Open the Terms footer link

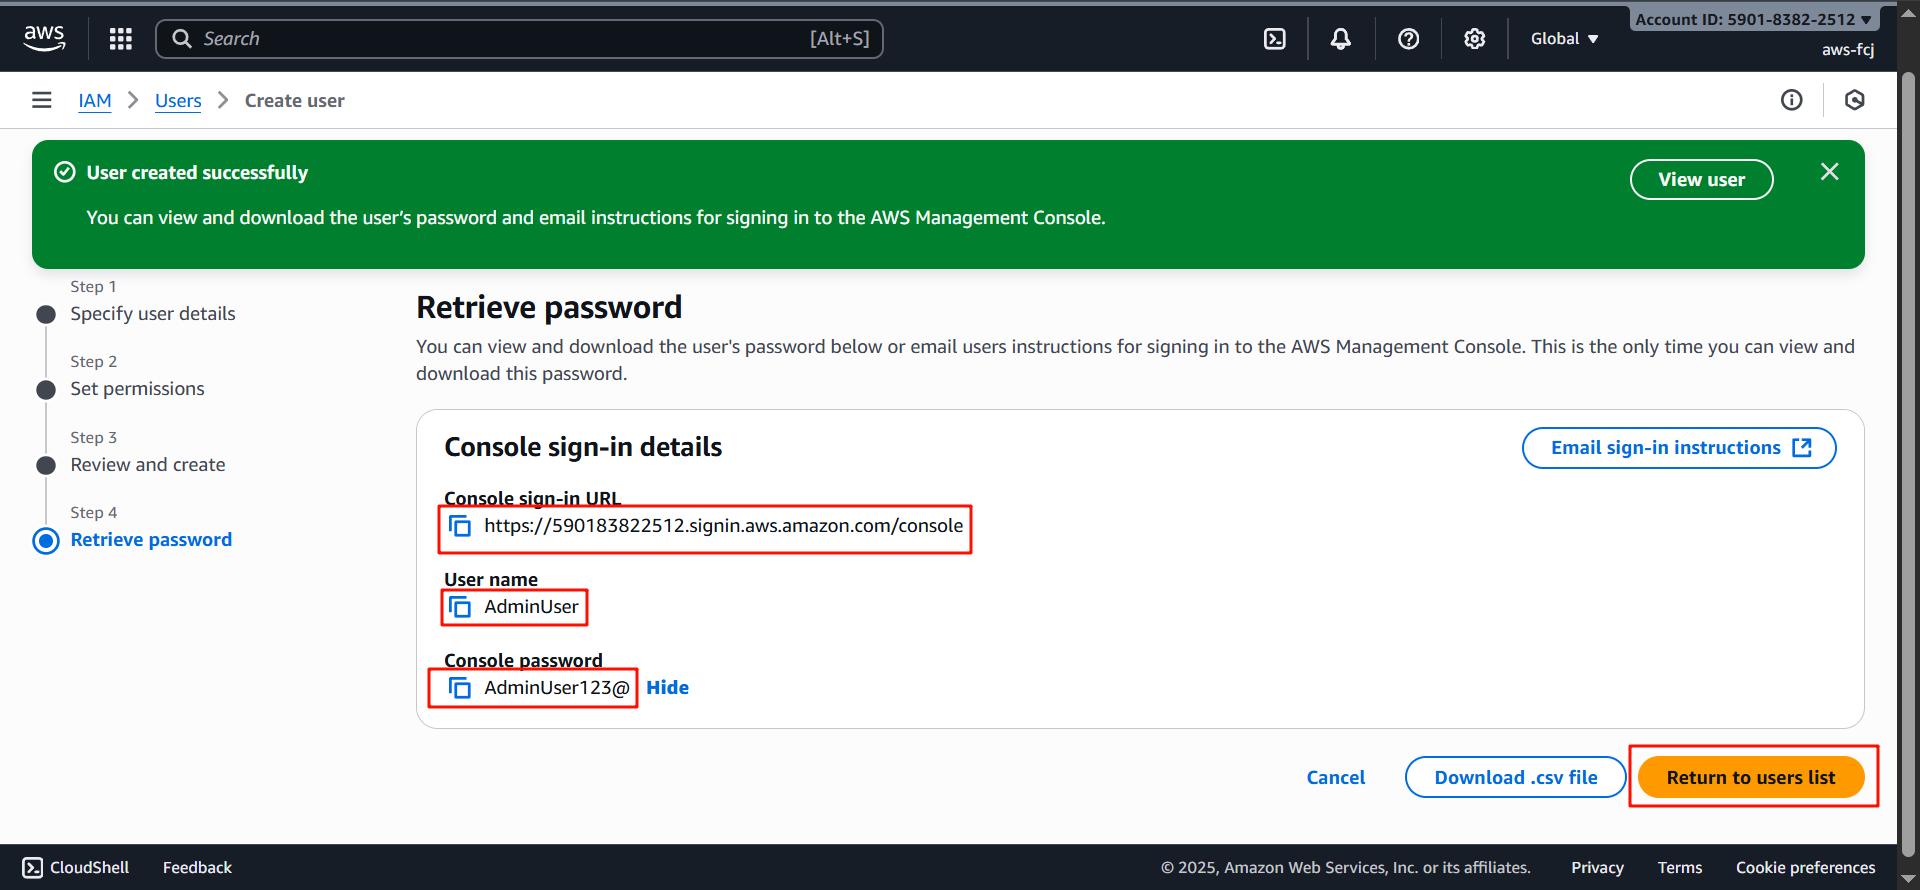(1680, 868)
